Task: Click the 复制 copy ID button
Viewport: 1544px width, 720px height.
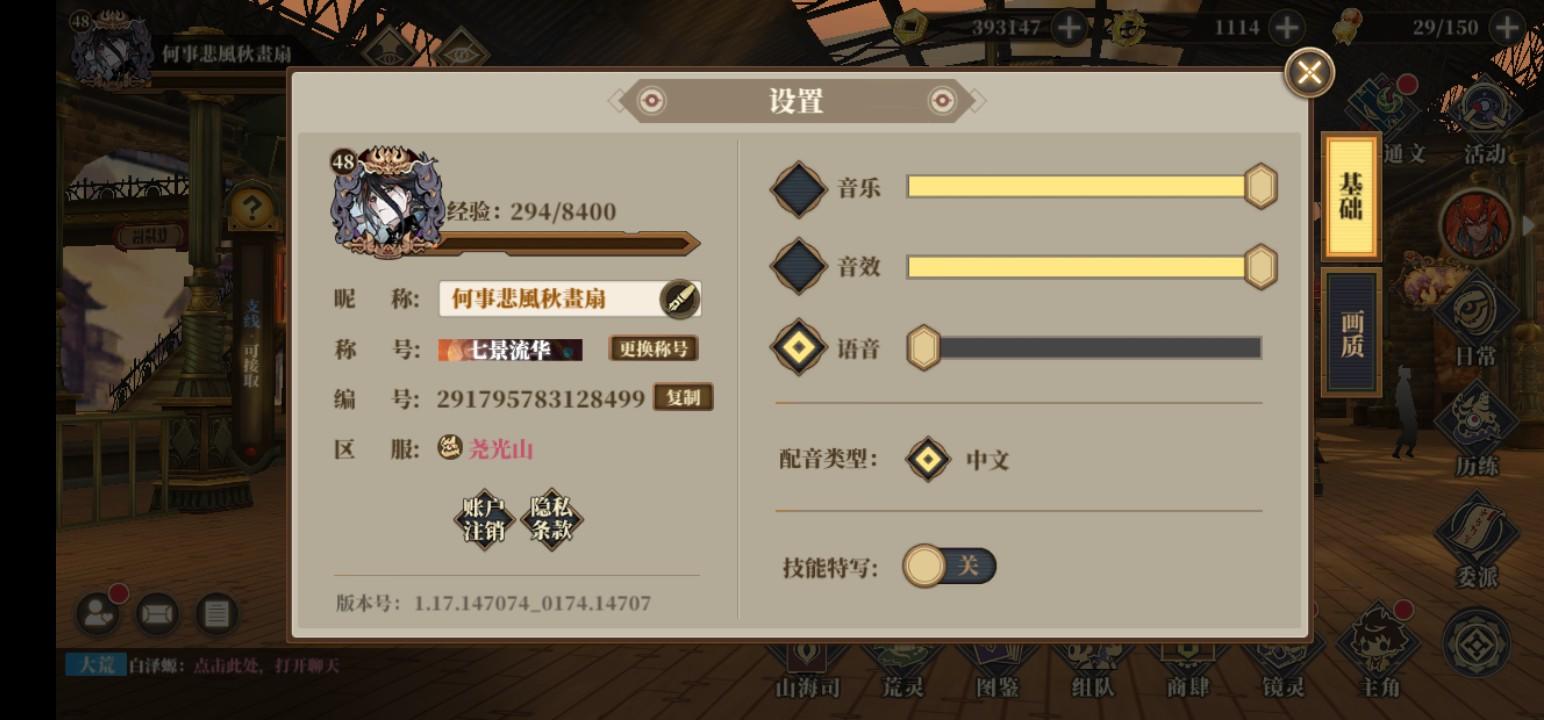Action: click(683, 397)
